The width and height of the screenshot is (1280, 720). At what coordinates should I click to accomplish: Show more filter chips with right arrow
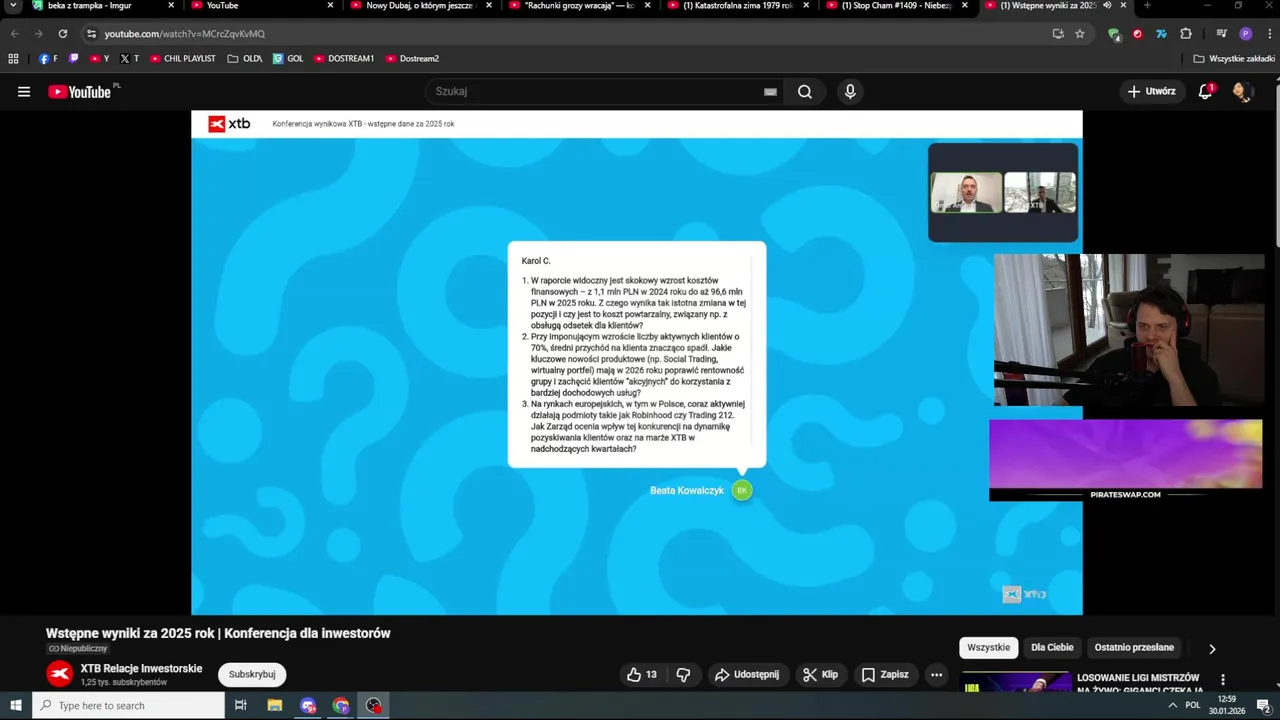click(1212, 649)
